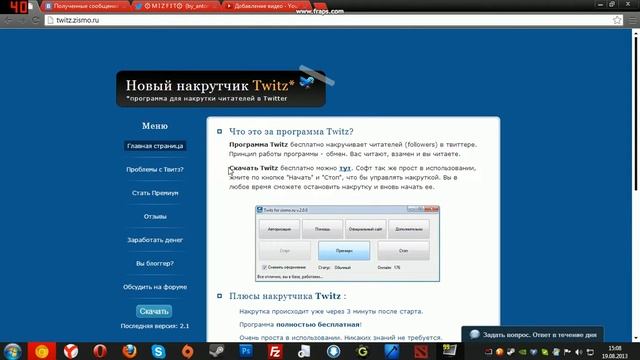Switch to the MIZFIT Twitter tab

pyautogui.click(x=175, y=6)
